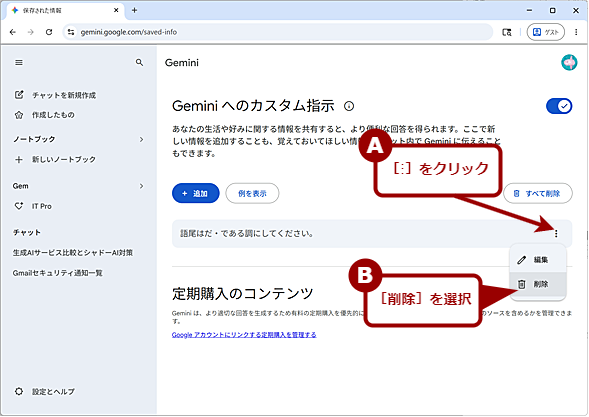Reload the page with the refresh icon
The height and width of the screenshot is (417, 589).
click(x=49, y=32)
